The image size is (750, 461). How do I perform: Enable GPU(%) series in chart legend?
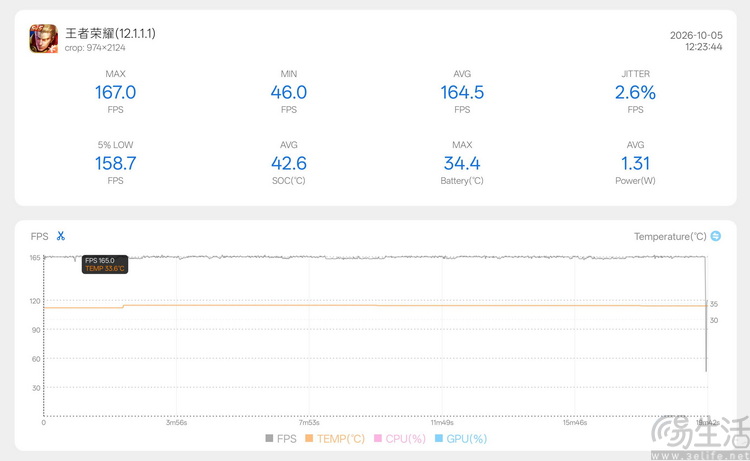[x=461, y=439]
